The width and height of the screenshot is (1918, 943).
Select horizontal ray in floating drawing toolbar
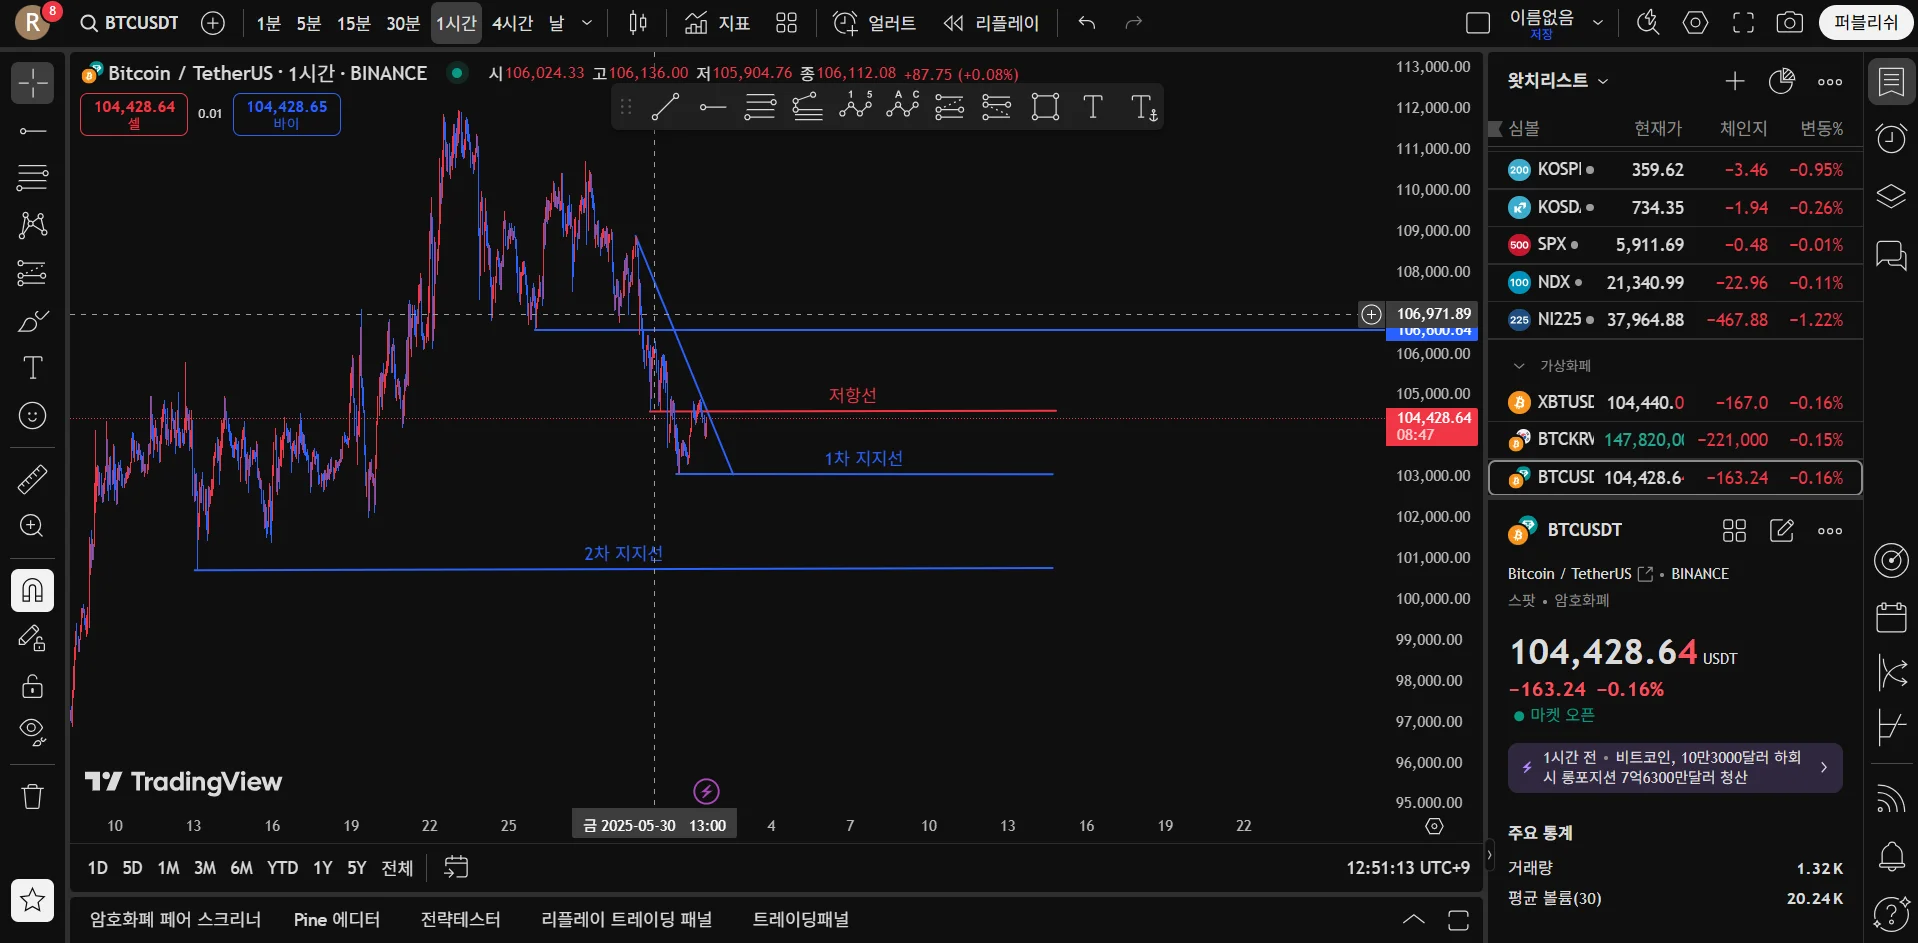point(713,107)
